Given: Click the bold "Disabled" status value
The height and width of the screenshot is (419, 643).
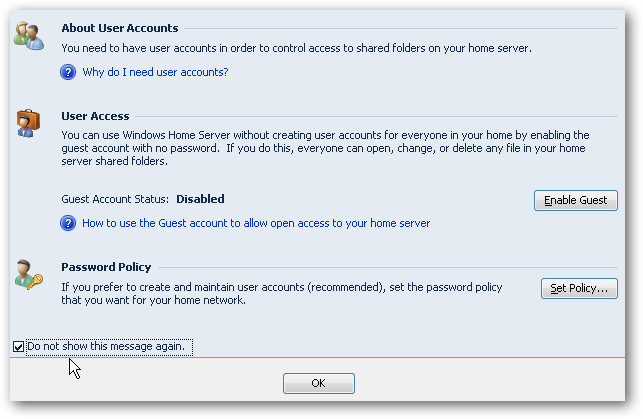Looking at the screenshot, I should (x=200, y=199).
